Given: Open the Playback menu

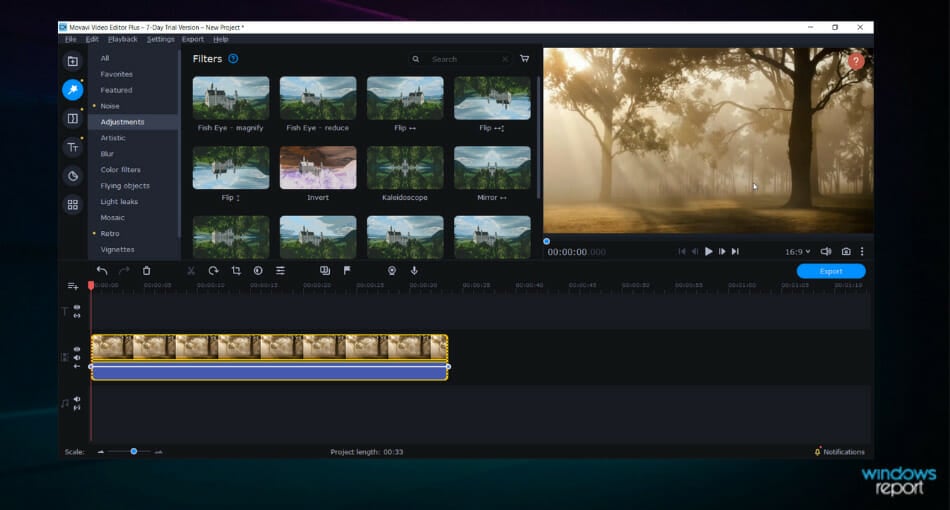Looking at the screenshot, I should pos(123,39).
